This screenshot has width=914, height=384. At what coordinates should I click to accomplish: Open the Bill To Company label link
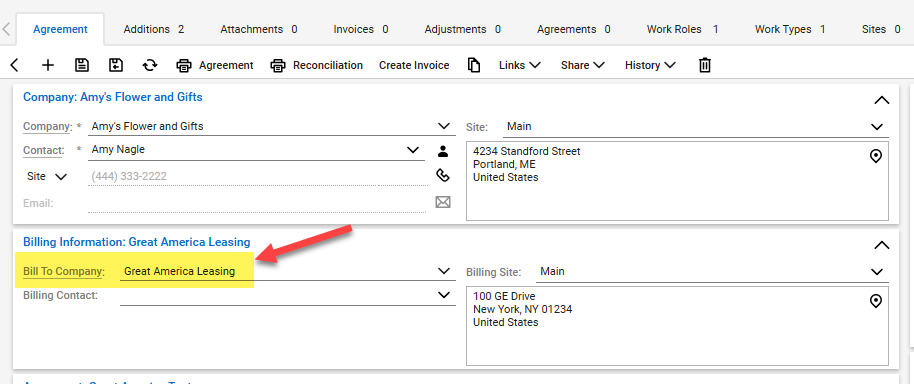[x=64, y=272]
